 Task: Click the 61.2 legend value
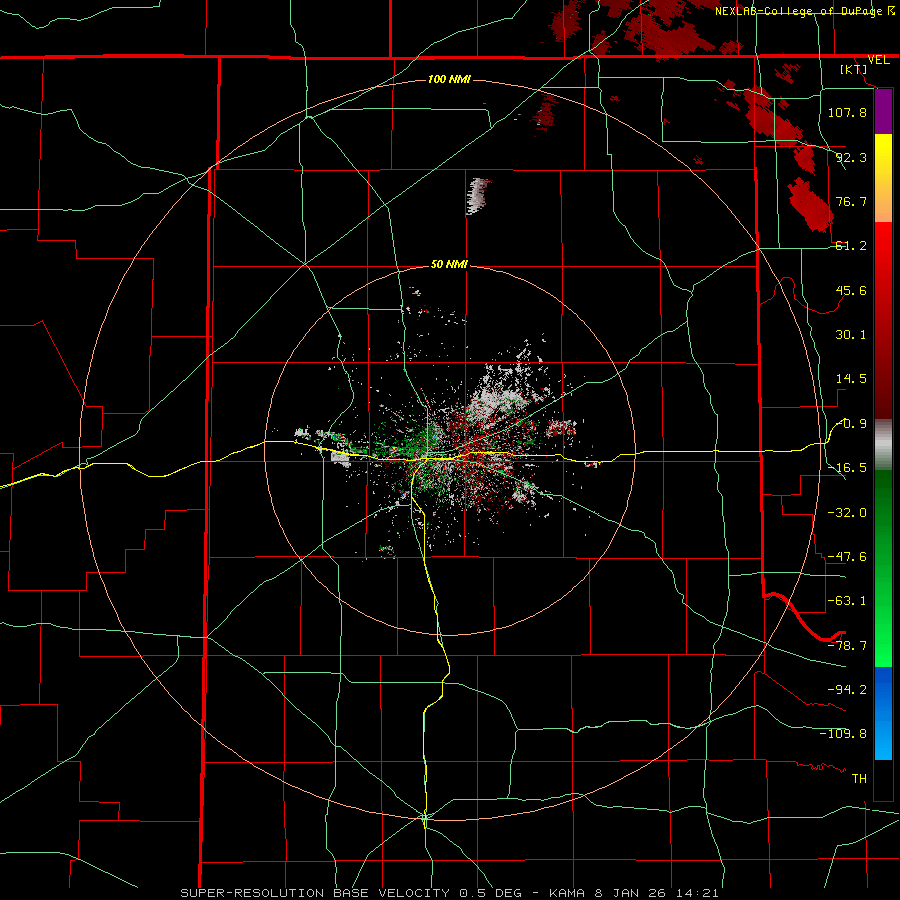coord(851,246)
